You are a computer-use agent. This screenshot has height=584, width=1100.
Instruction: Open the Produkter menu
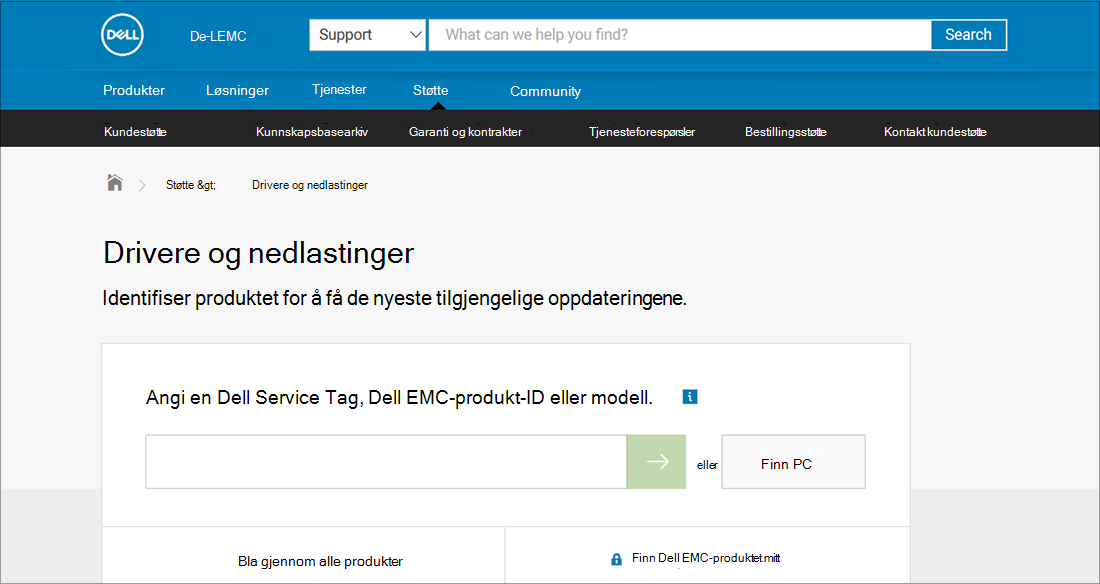[x=134, y=90]
